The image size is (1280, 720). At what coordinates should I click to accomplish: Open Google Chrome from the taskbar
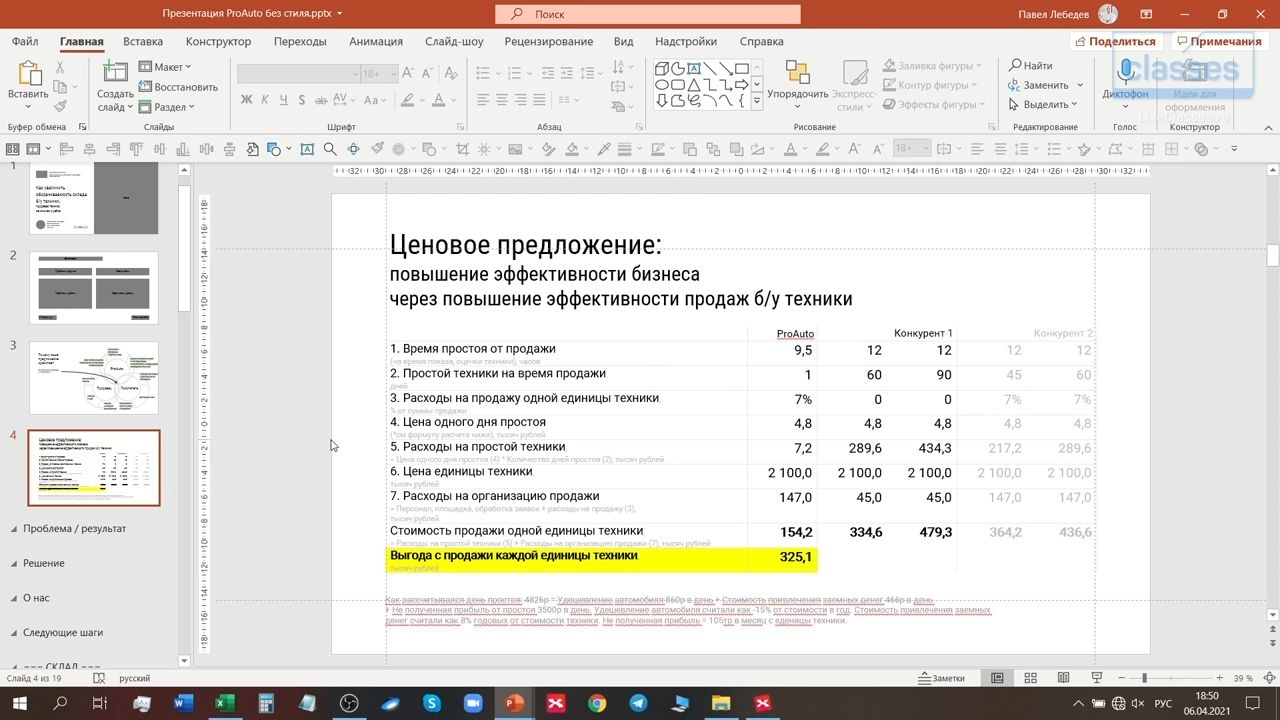[x=596, y=704]
